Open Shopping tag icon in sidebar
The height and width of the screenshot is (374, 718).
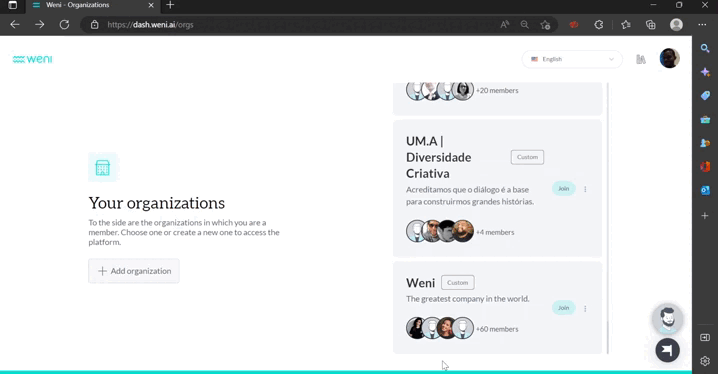[x=705, y=95]
